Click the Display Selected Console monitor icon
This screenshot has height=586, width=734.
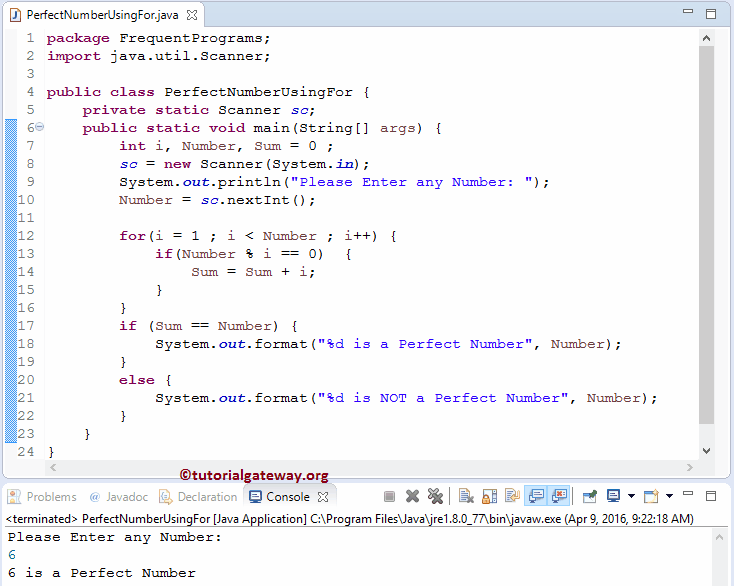pyautogui.click(x=613, y=496)
